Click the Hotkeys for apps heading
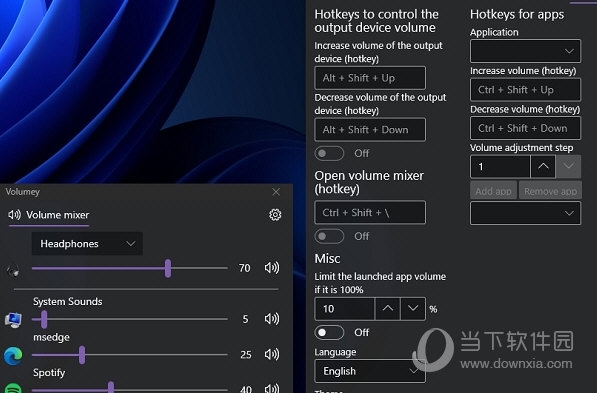The image size is (597, 393). point(517,14)
